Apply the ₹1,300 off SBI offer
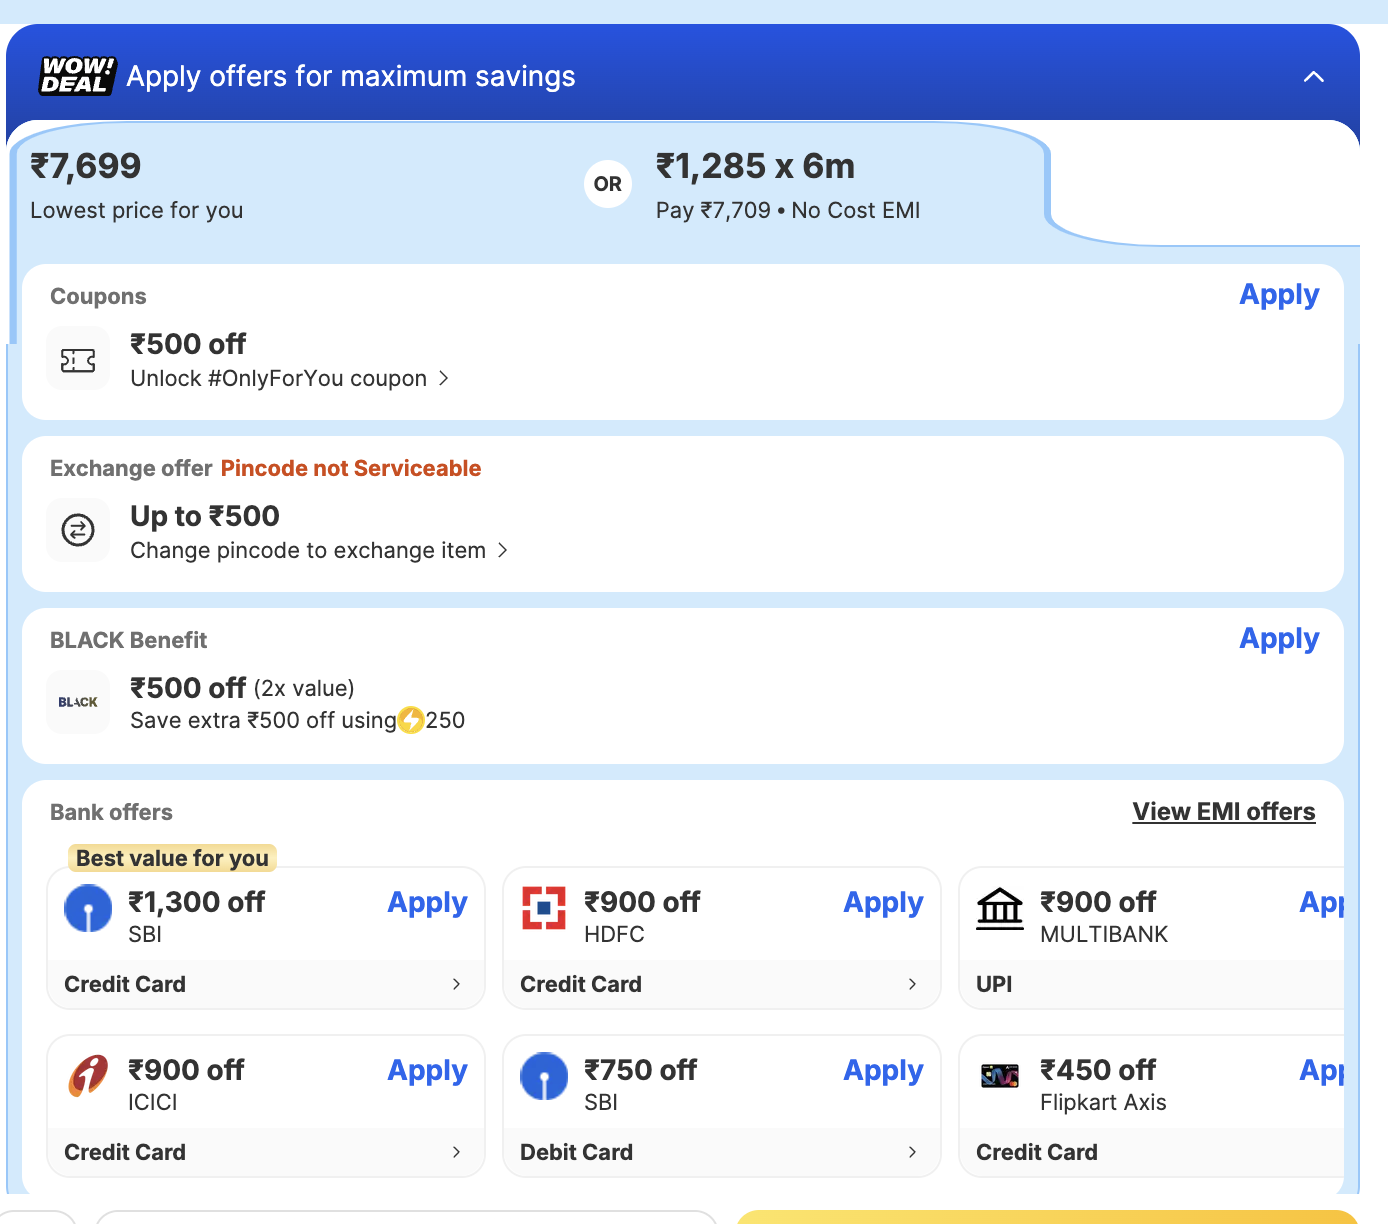1388x1224 pixels. pos(427,903)
